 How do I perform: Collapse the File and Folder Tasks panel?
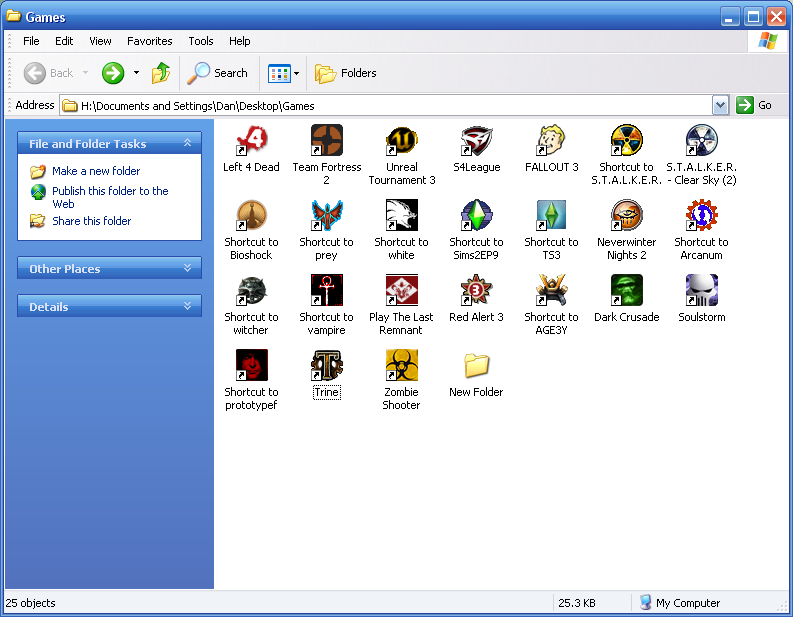[x=187, y=144]
